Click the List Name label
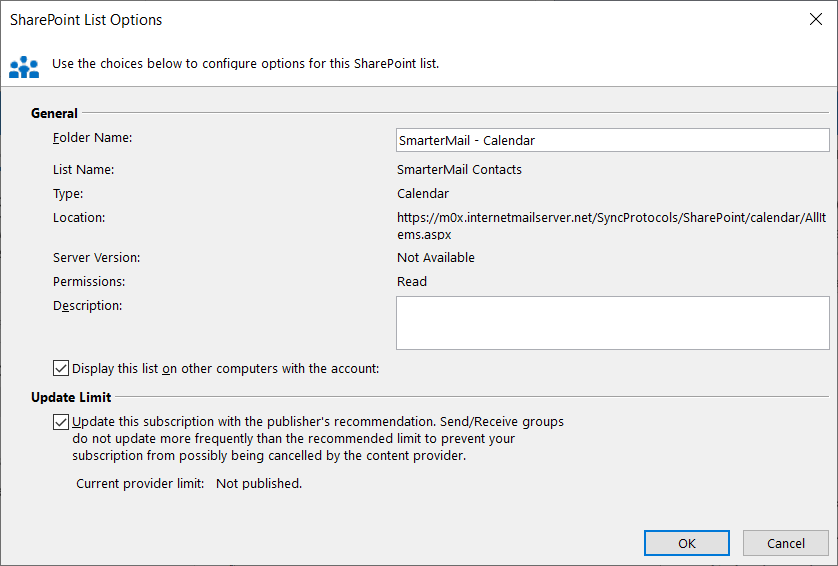 (83, 169)
